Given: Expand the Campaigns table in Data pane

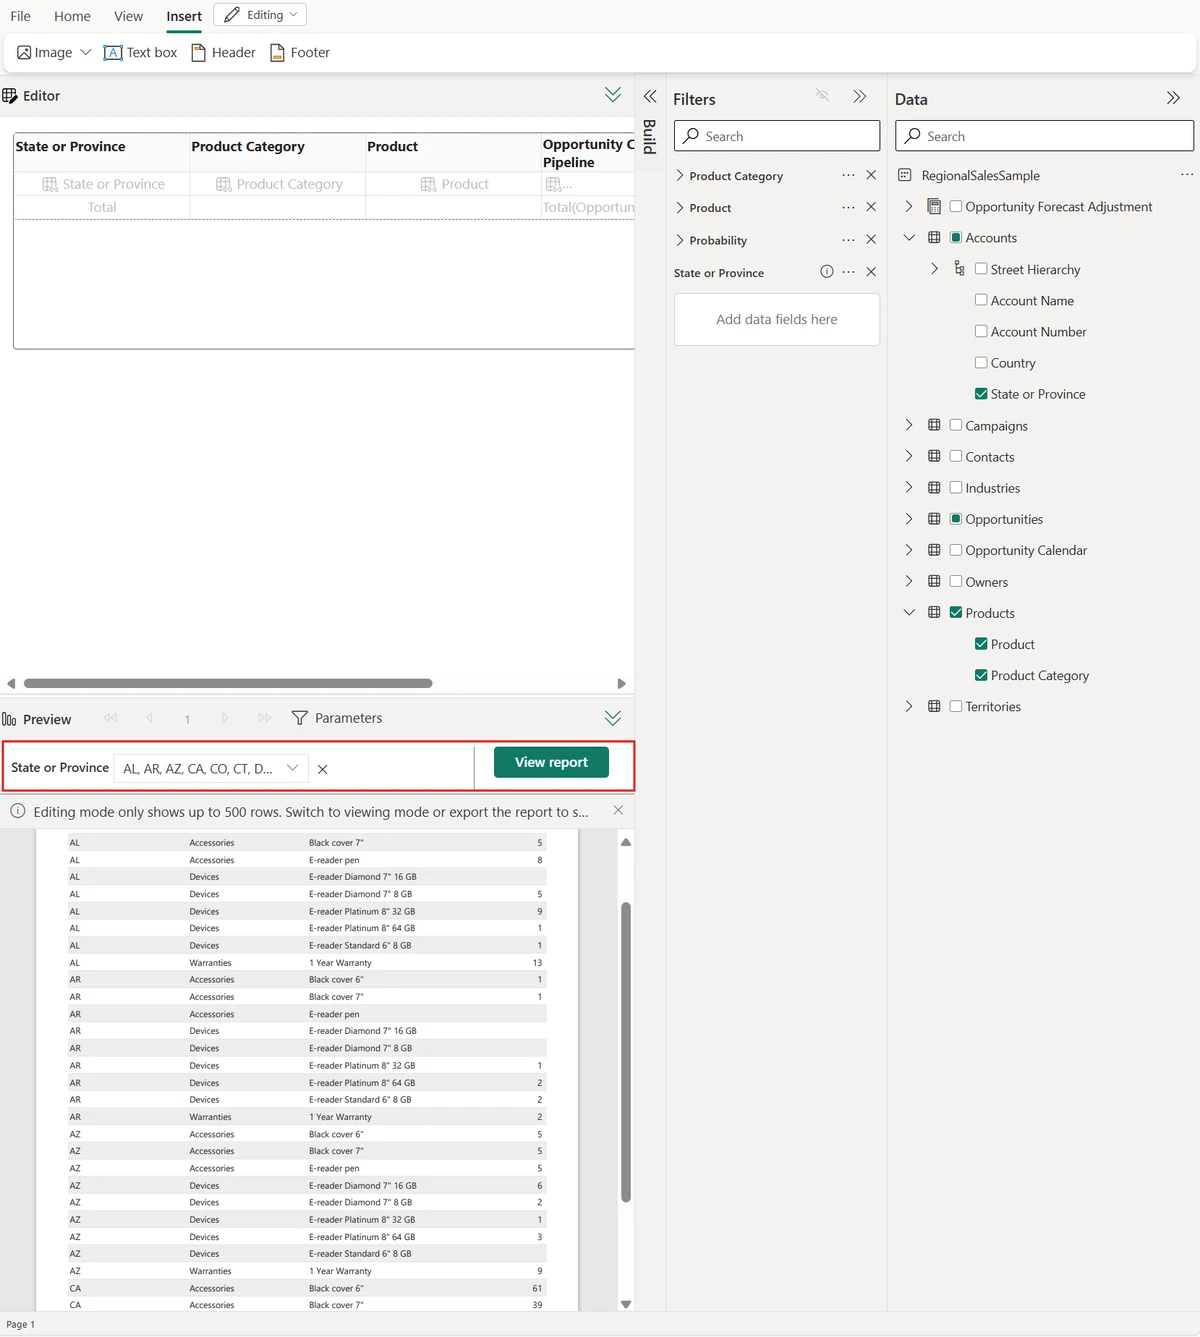Looking at the screenshot, I should [x=909, y=425].
